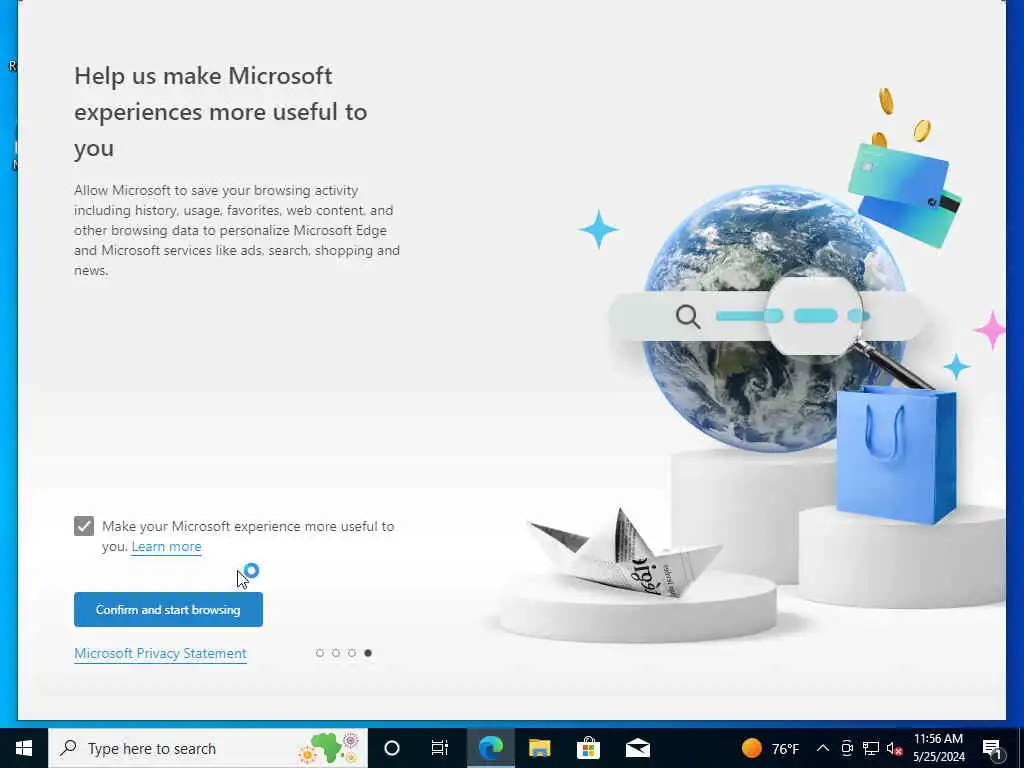Click the muted volume tray icon
This screenshot has width=1024, height=768.
tap(894, 748)
